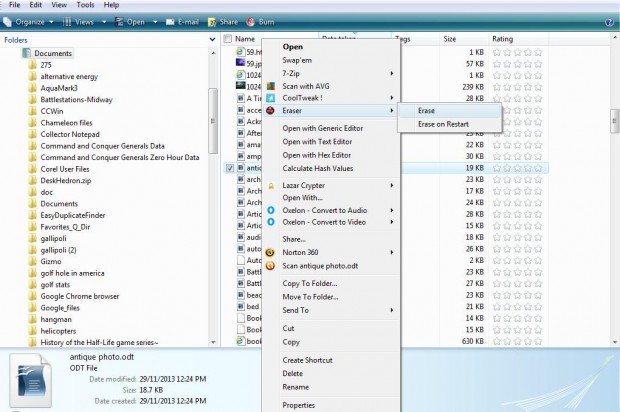The height and width of the screenshot is (412, 620).
Task: Click the AquaMark3 folder icon
Action: click(x=33, y=88)
